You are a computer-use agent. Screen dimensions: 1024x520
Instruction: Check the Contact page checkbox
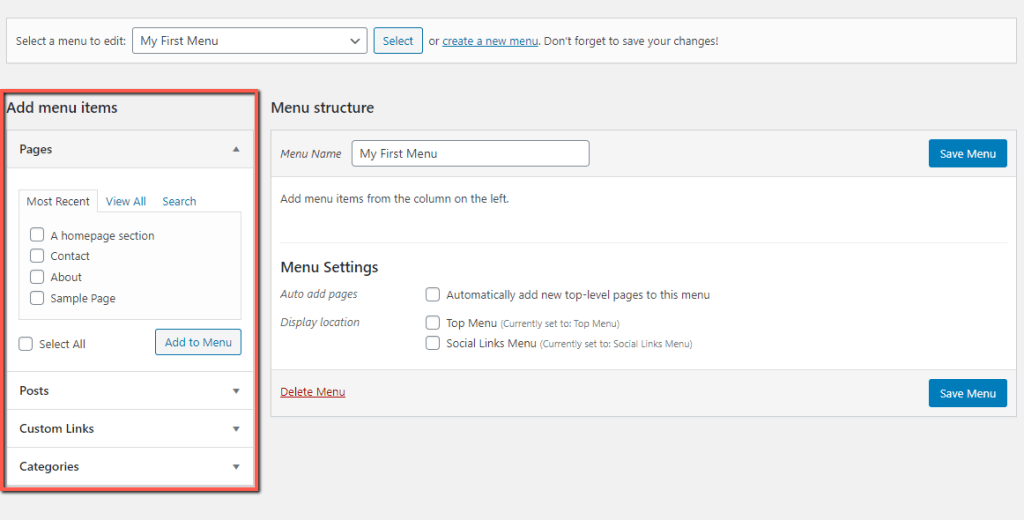(37, 255)
